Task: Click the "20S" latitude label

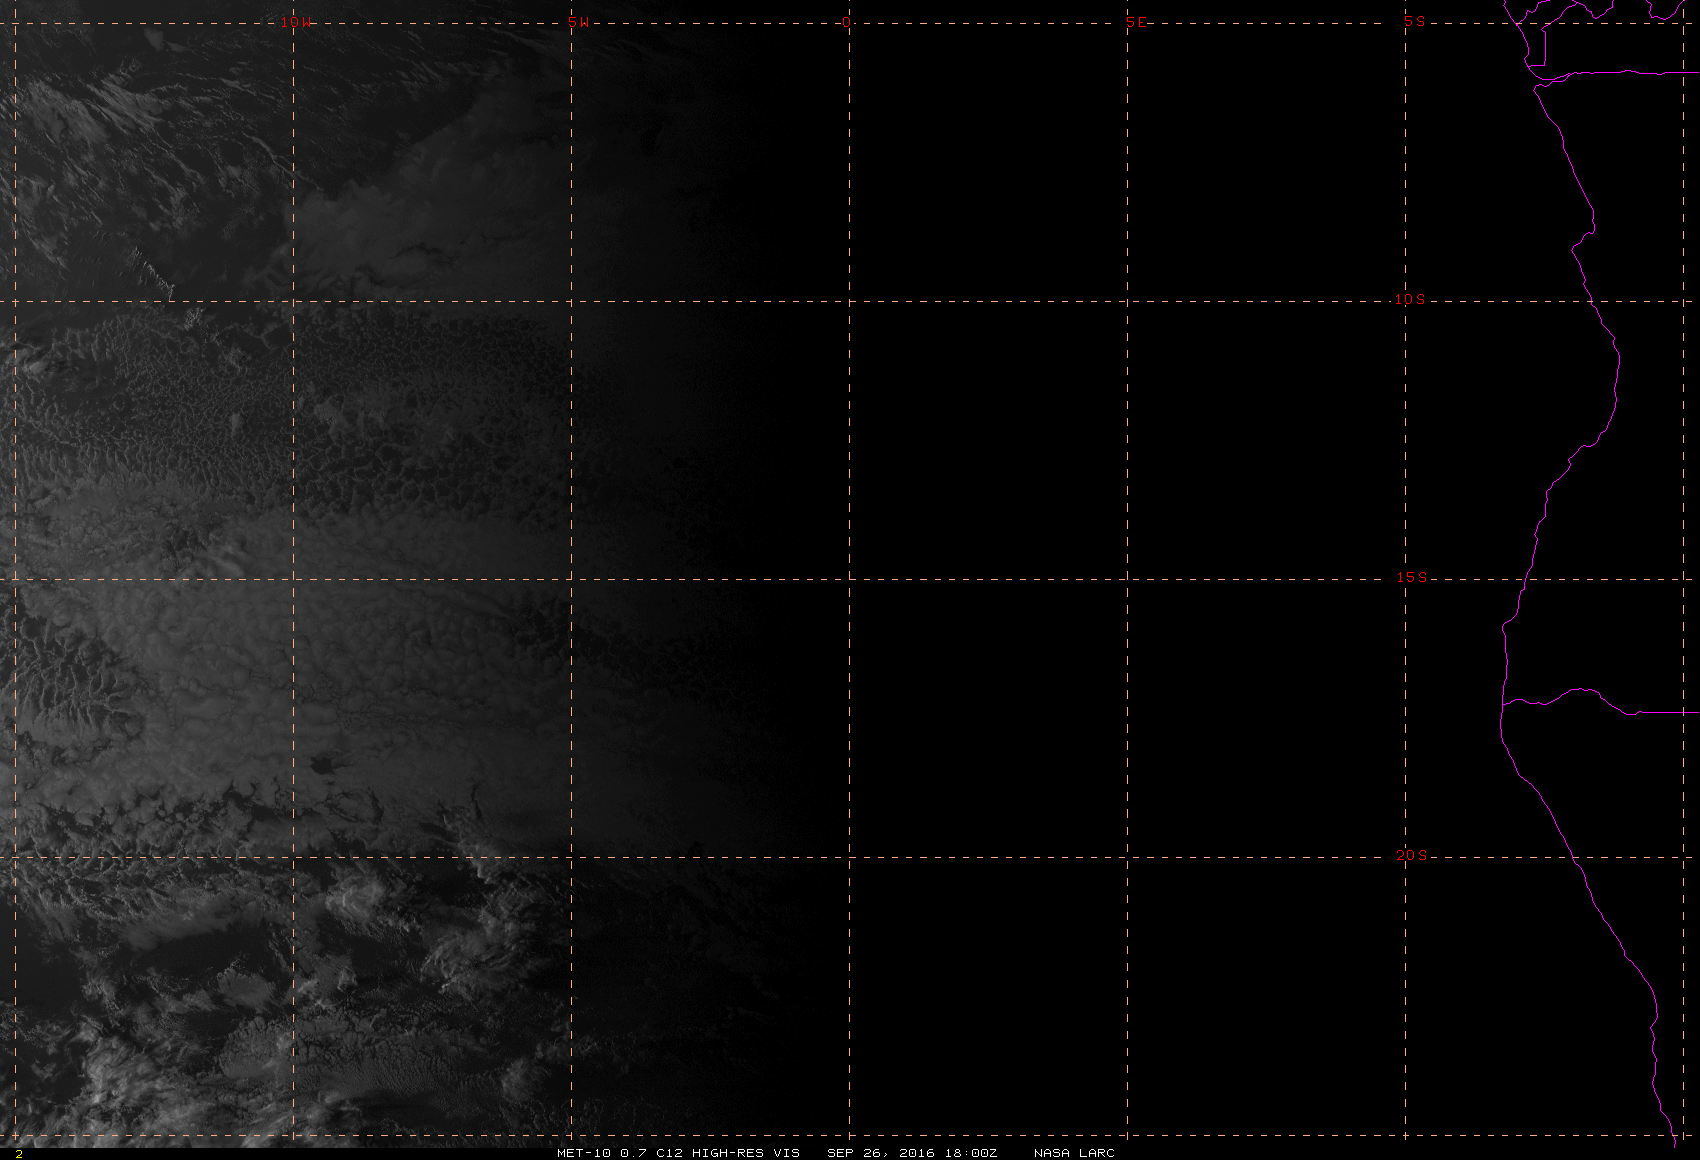Action: (x=1411, y=855)
